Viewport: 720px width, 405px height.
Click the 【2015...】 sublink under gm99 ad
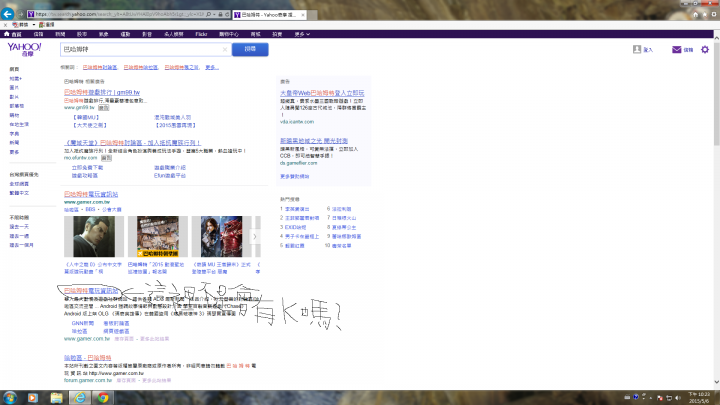175,125
